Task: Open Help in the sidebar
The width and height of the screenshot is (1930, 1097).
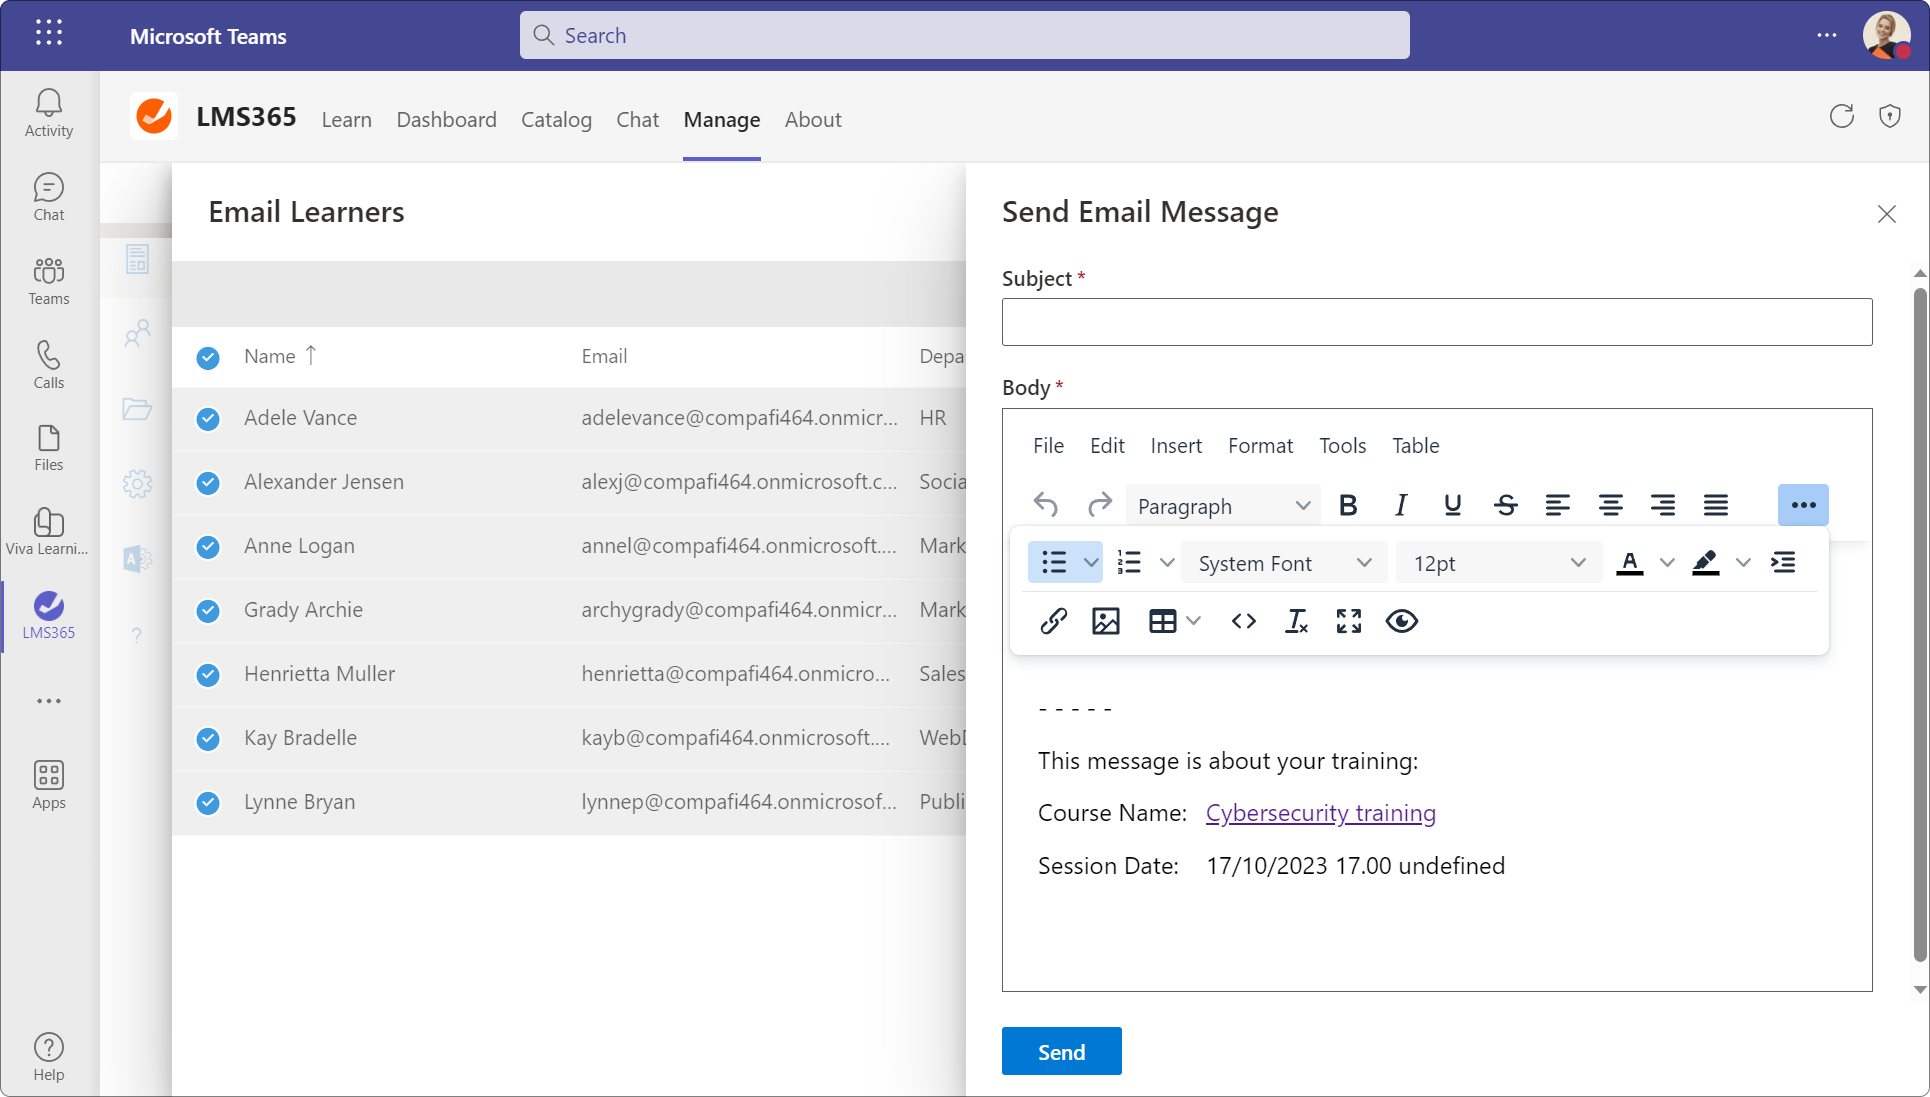Action: click(x=49, y=1057)
